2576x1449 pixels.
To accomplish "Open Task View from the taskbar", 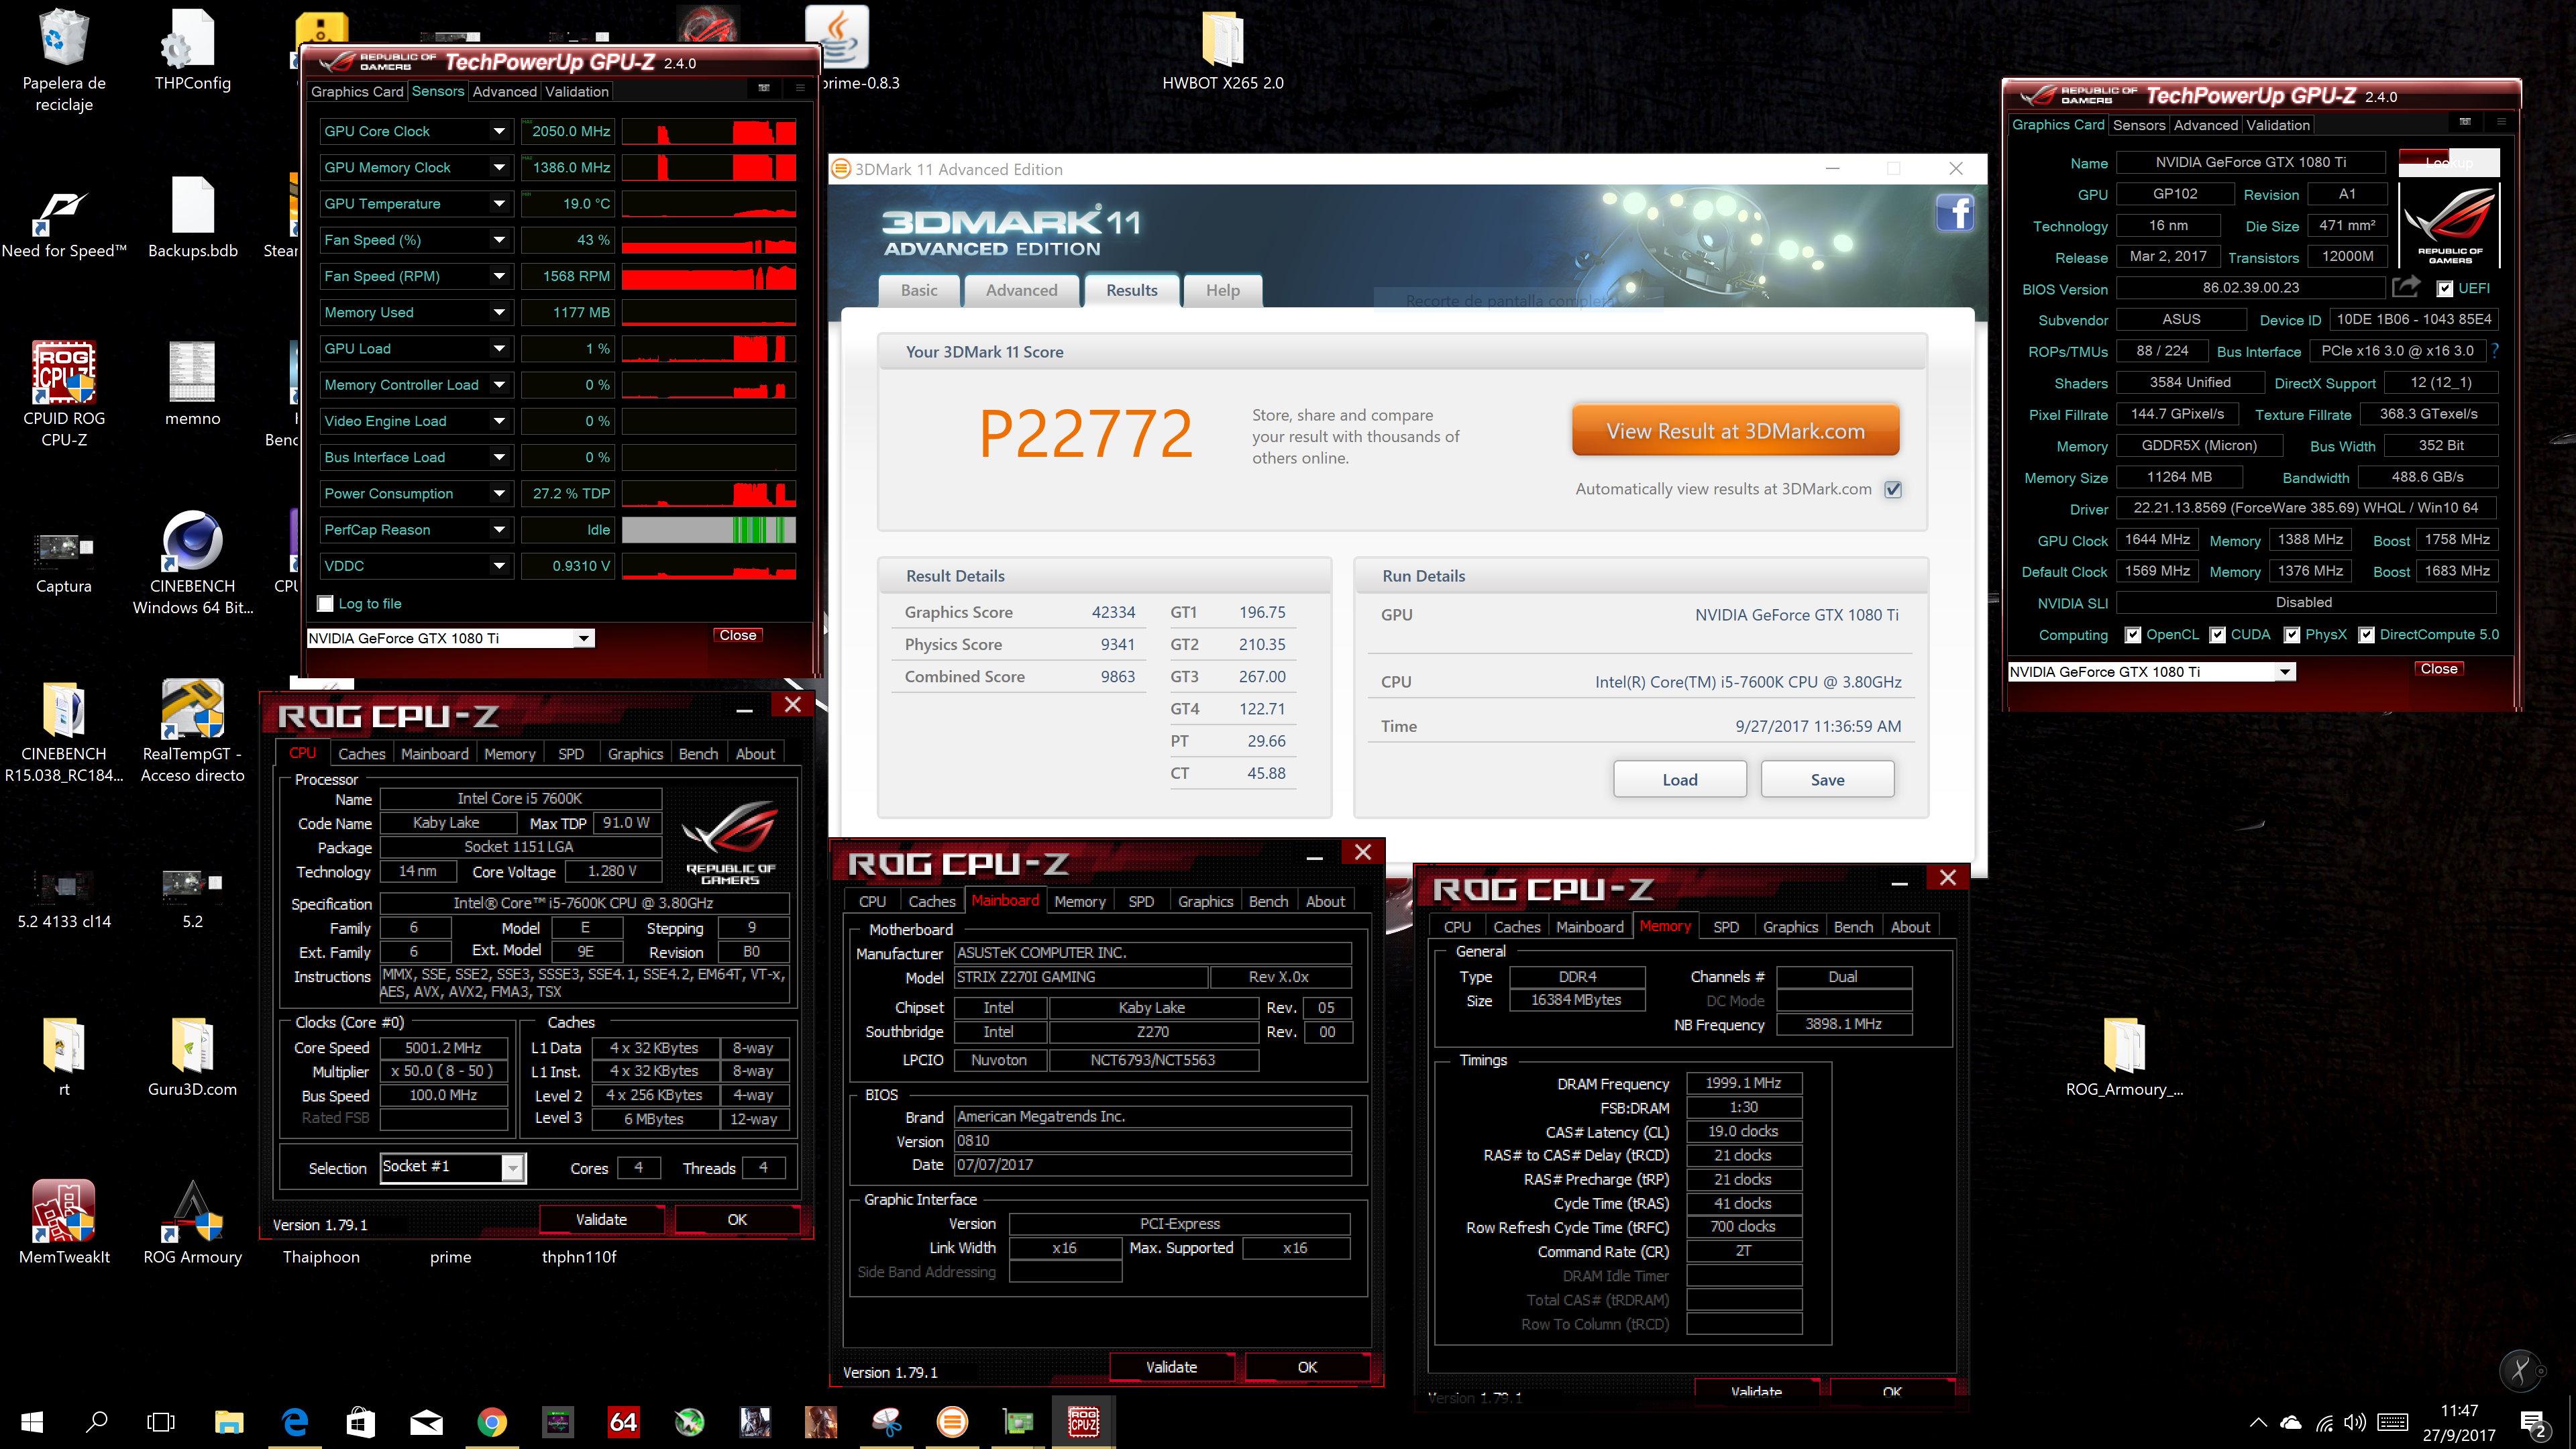I will tap(160, 1421).
